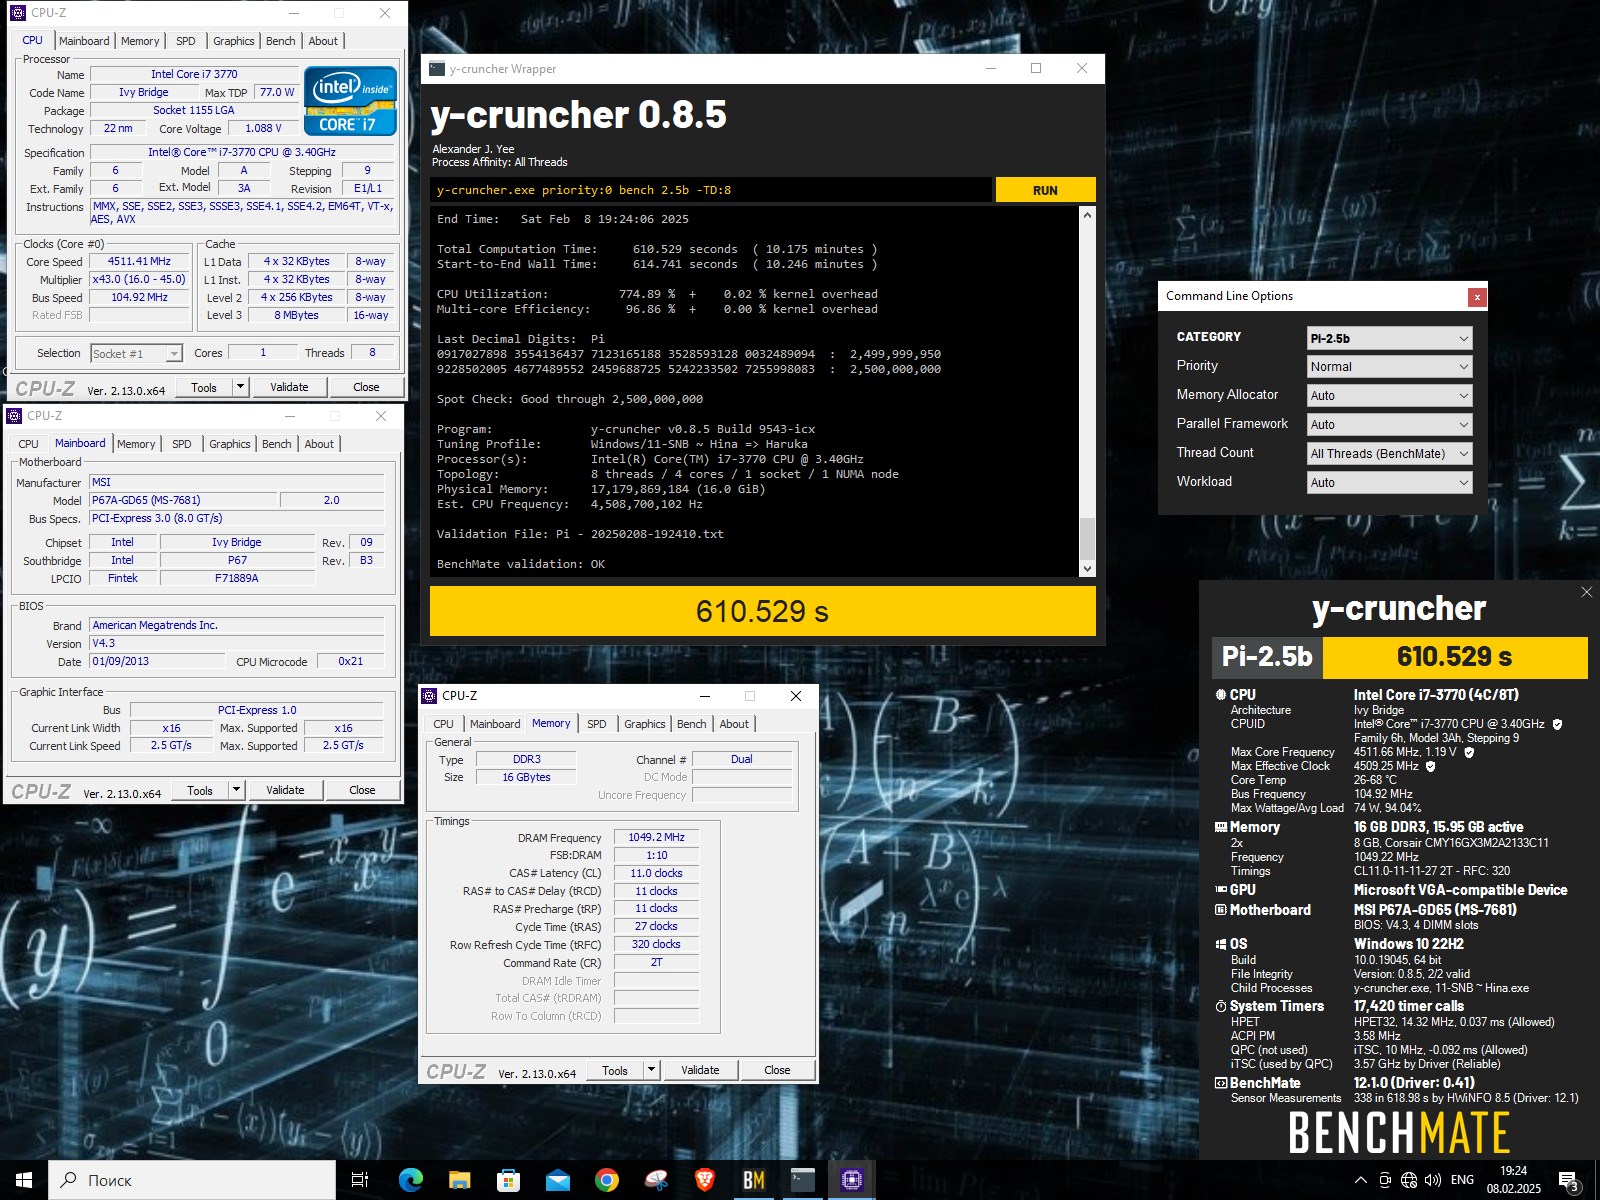Open the network globe tray icon
The image size is (1600, 1200).
1409,1180
